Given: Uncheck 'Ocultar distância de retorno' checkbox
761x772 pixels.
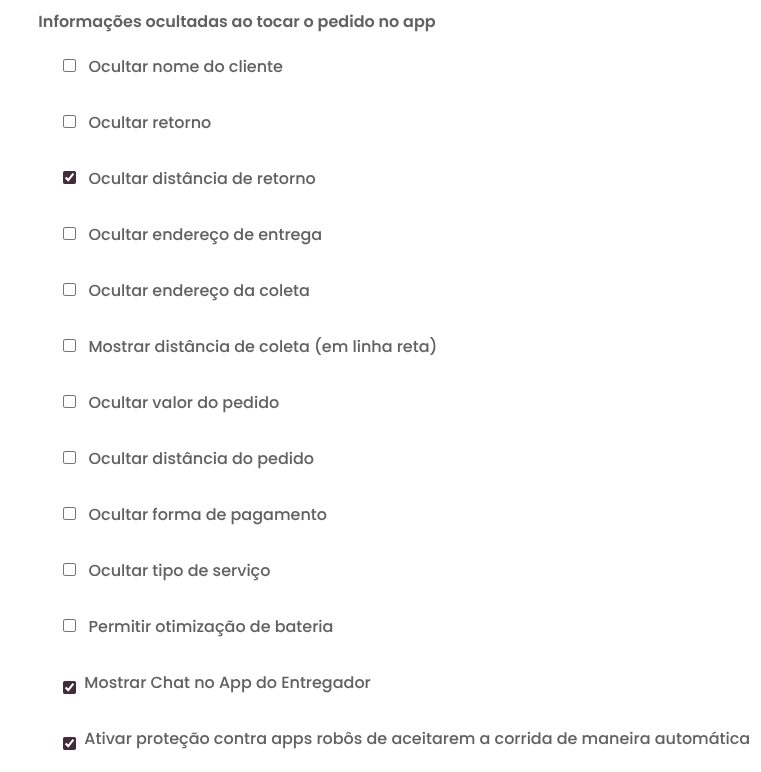Looking at the screenshot, I should [x=69, y=178].
